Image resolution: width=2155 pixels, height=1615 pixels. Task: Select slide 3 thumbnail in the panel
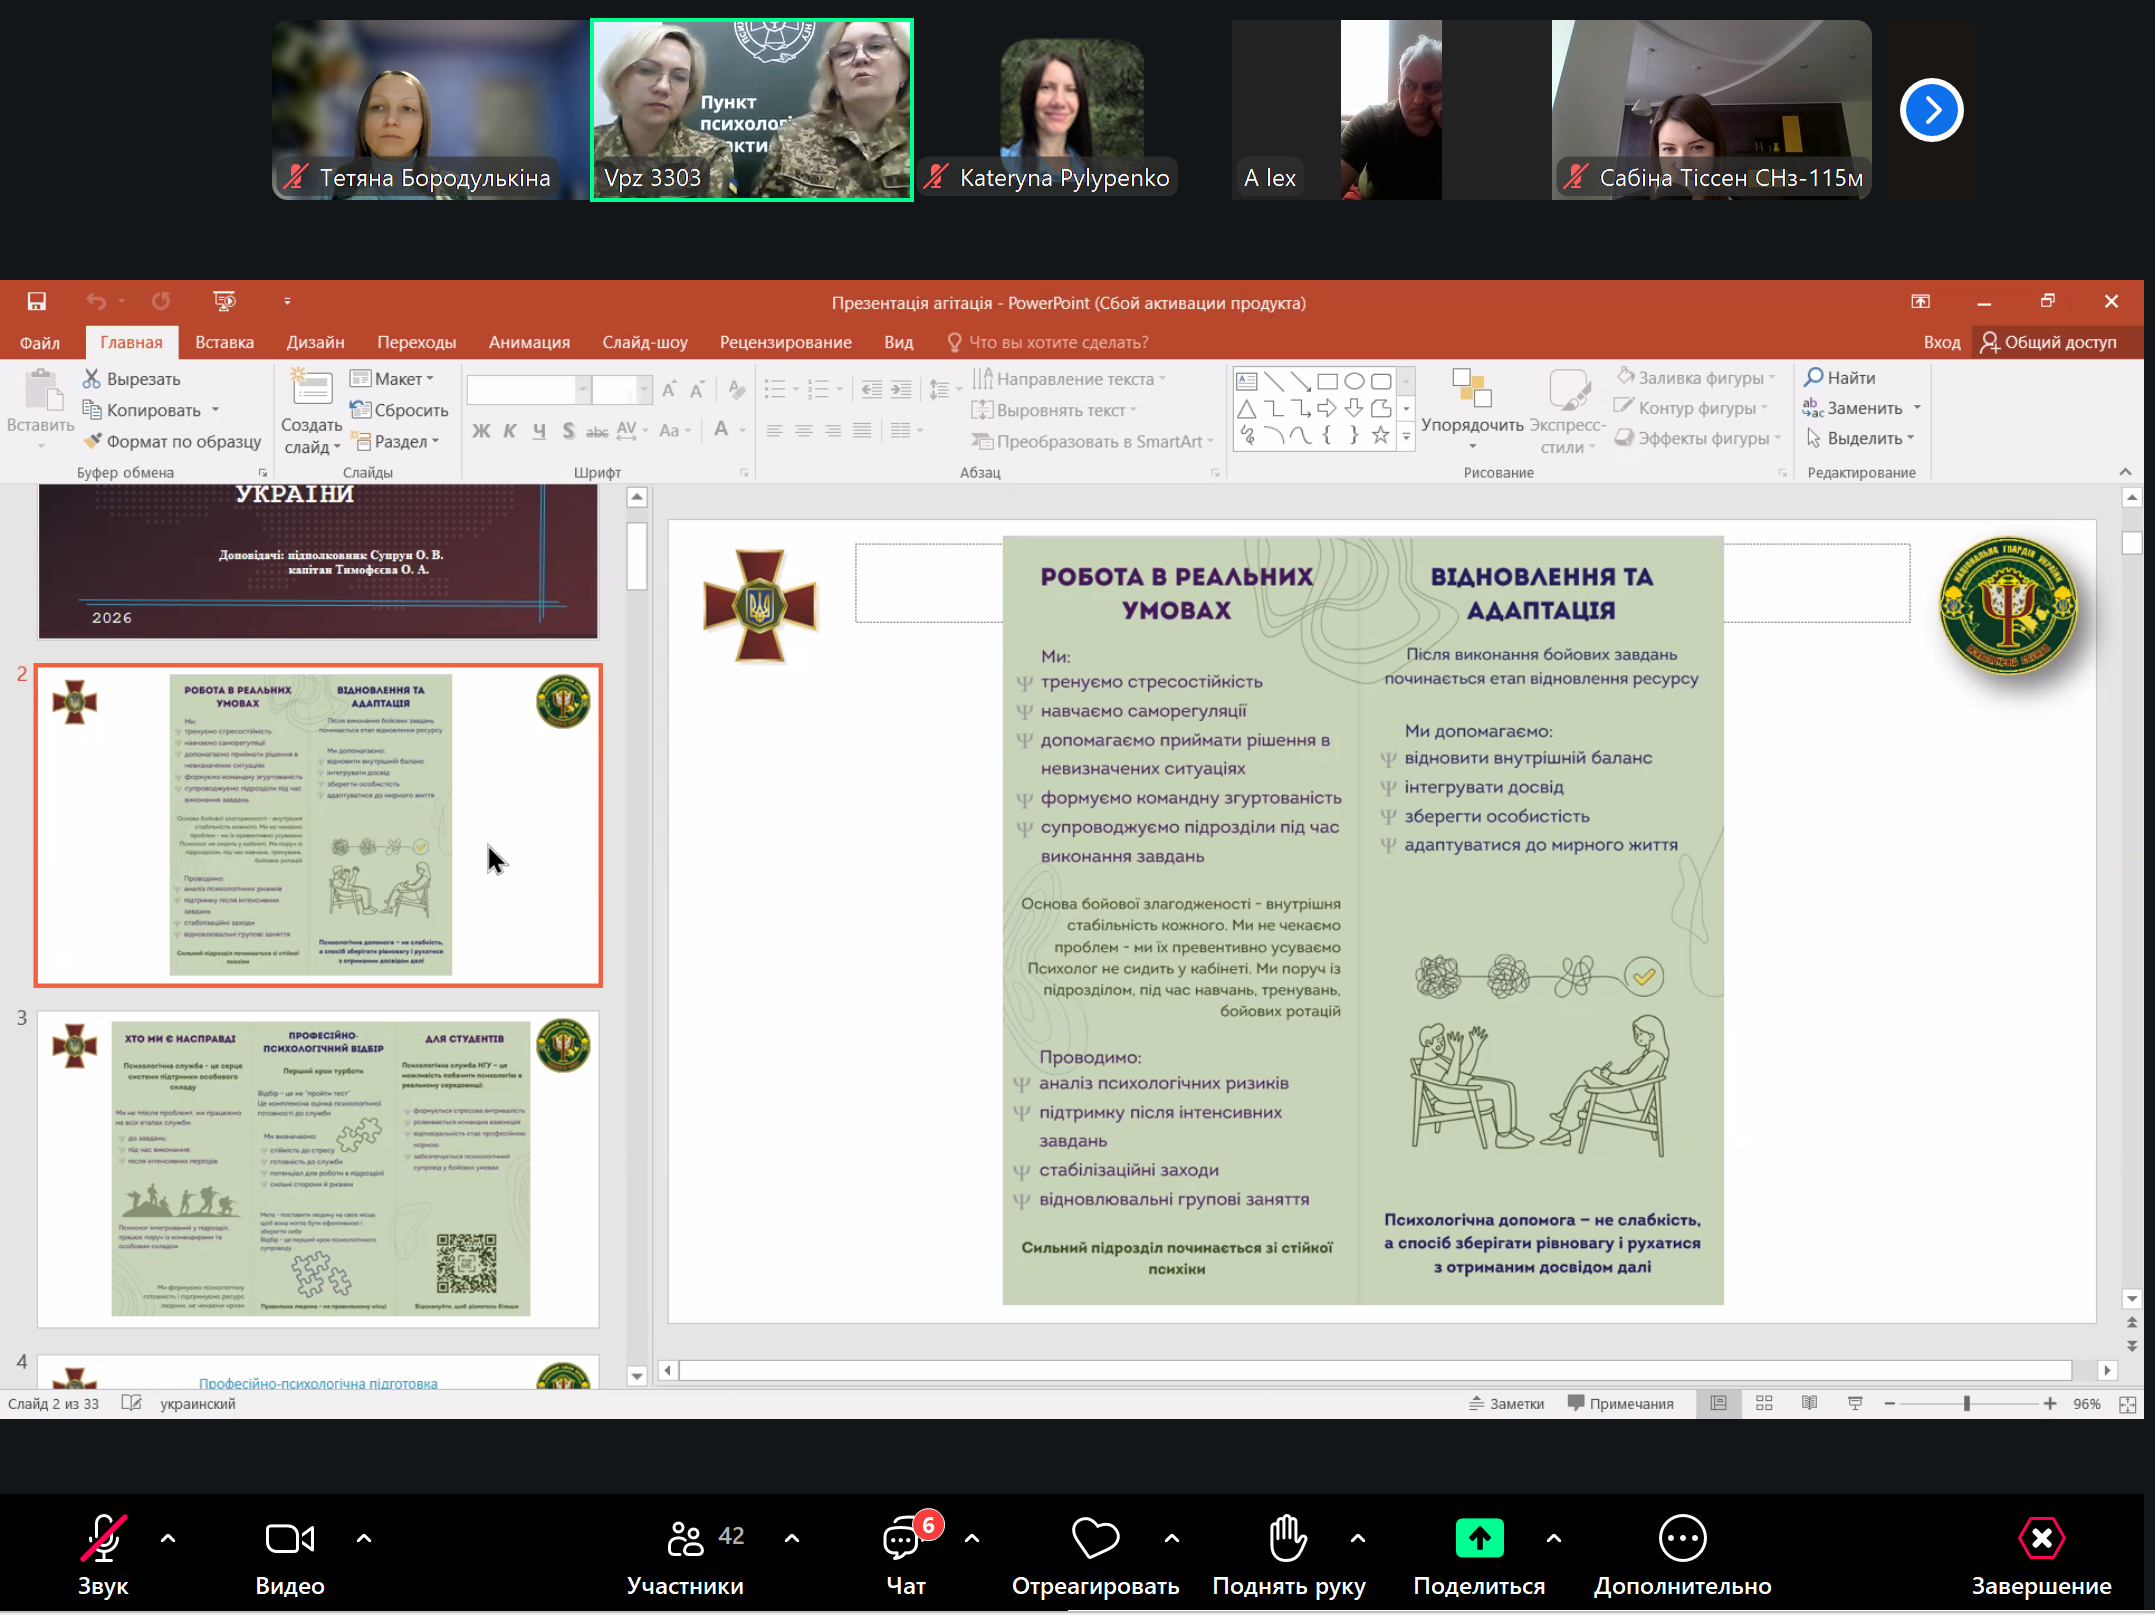(318, 1168)
